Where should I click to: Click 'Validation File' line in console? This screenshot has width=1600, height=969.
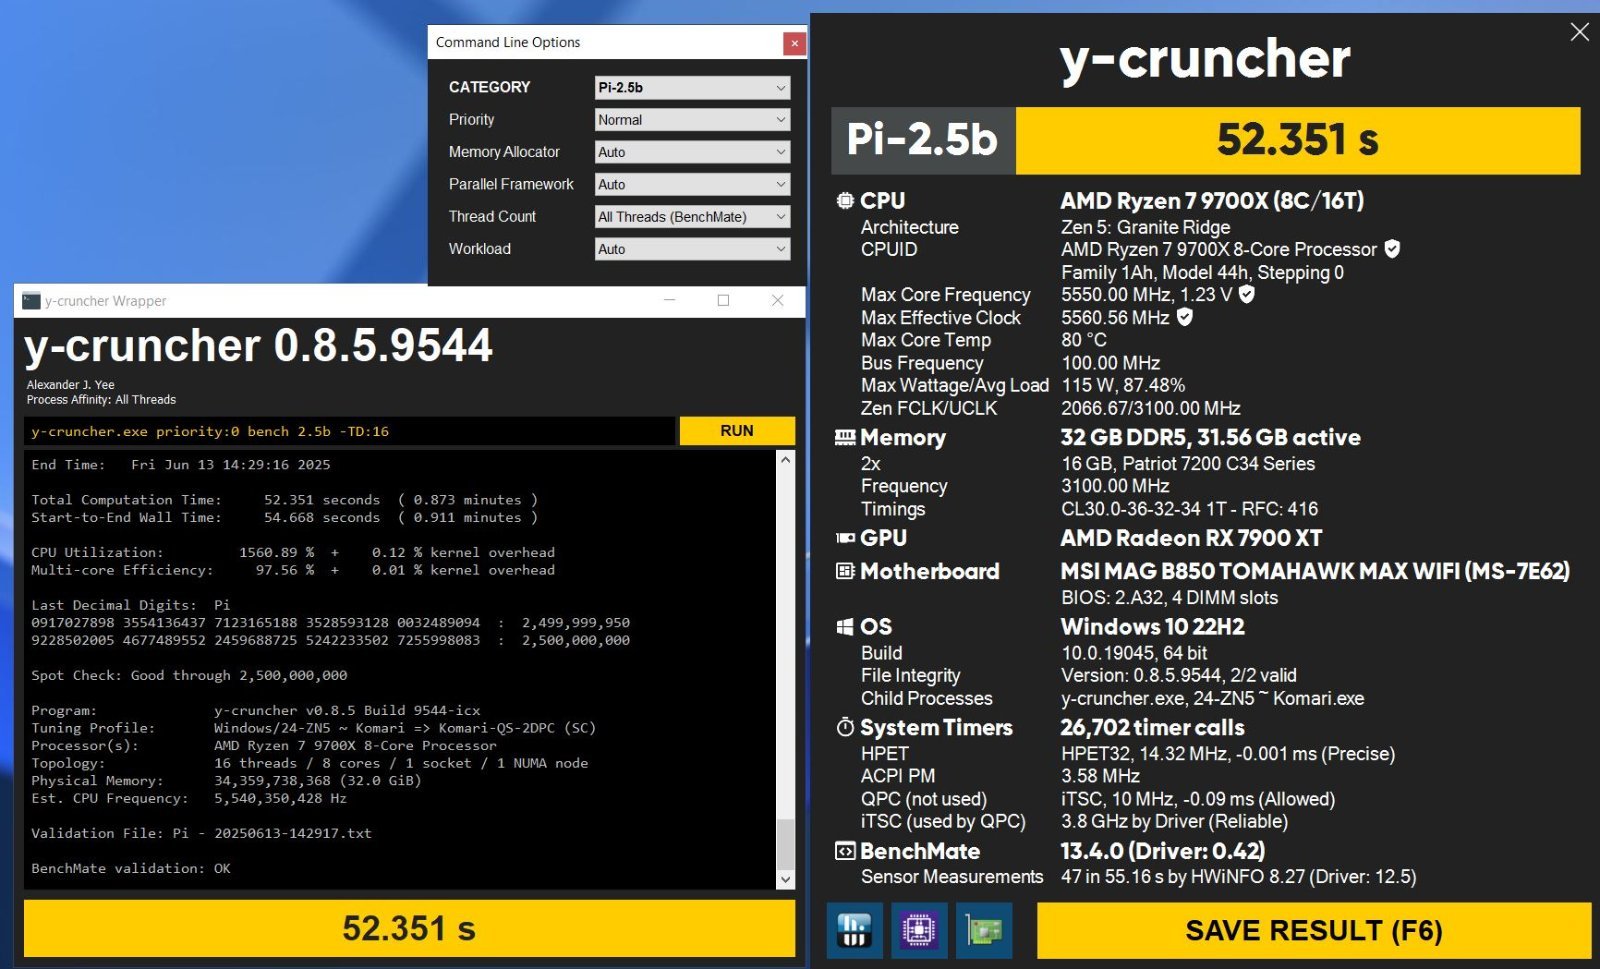click(x=201, y=833)
